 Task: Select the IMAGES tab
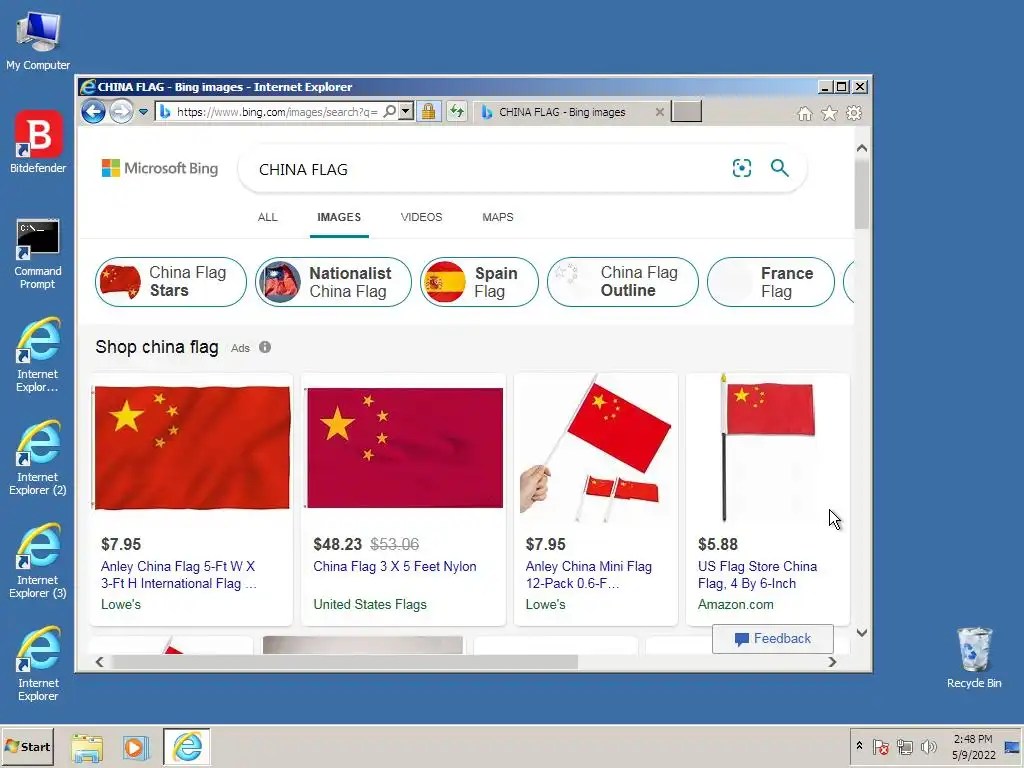pyautogui.click(x=339, y=217)
